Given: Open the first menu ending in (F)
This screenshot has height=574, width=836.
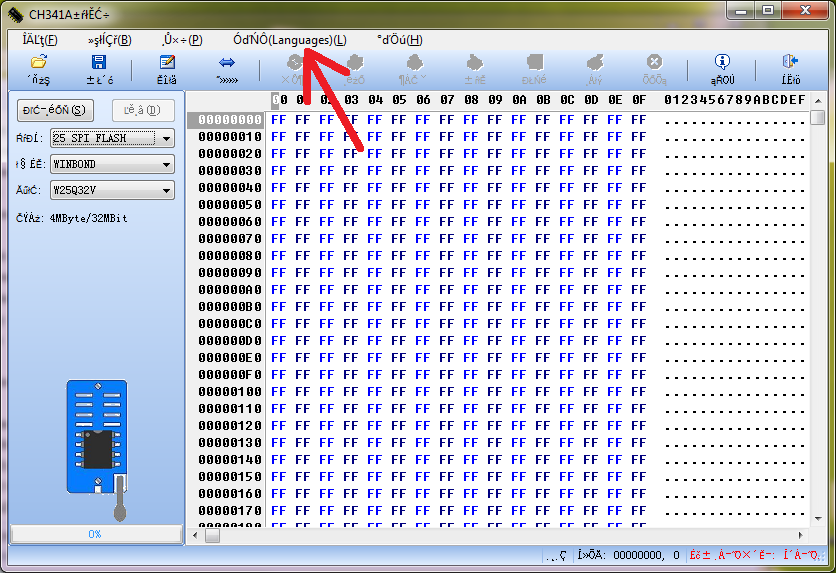Looking at the screenshot, I should point(40,40).
